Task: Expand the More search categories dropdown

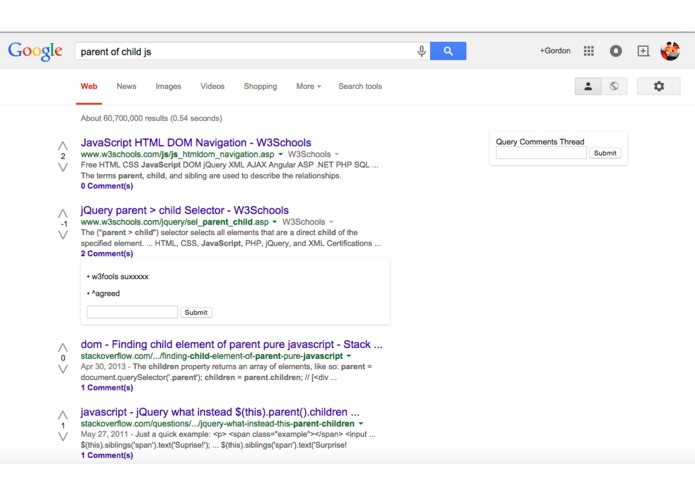Action: coord(308,86)
